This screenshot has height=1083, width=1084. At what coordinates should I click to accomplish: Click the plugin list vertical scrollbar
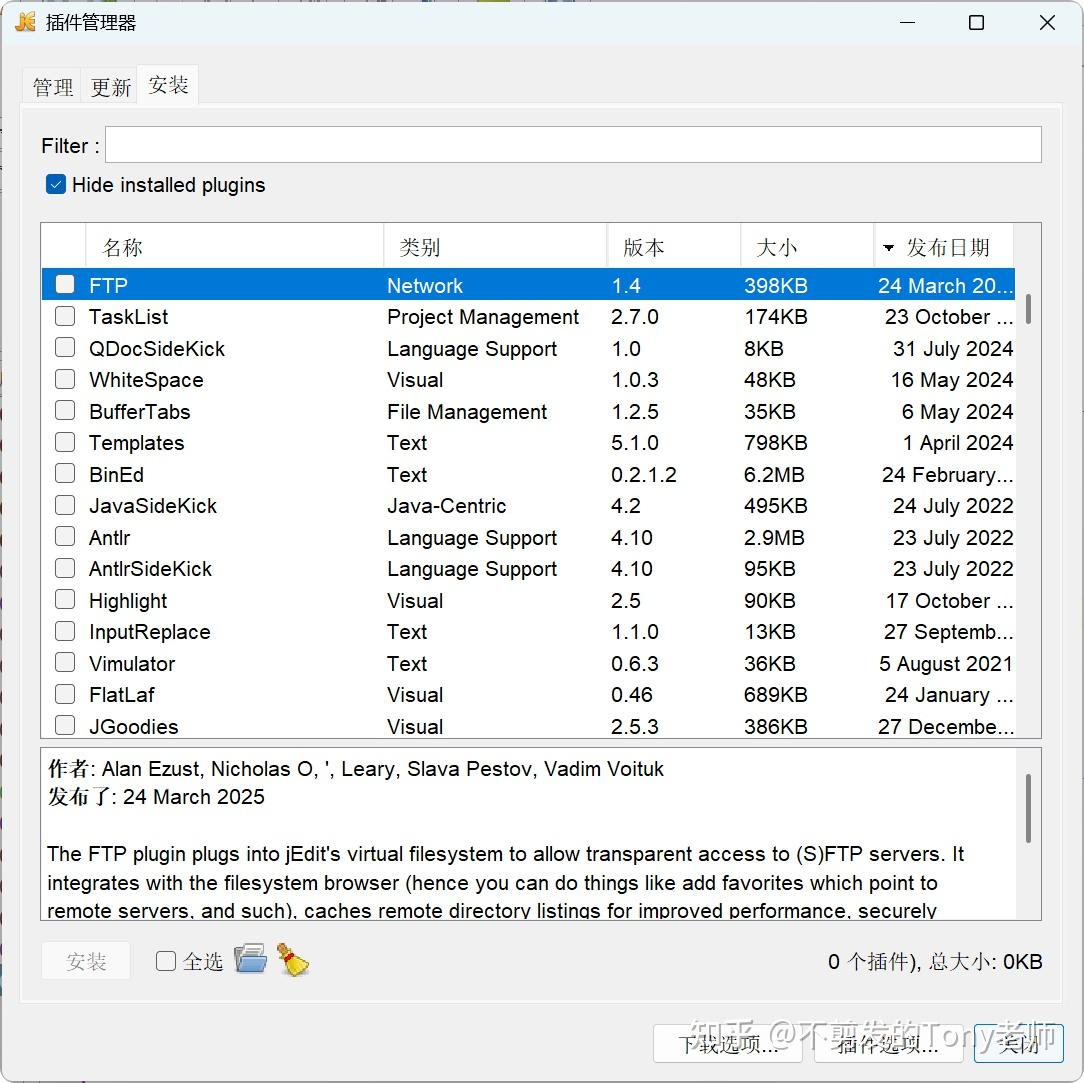pyautogui.click(x=1028, y=309)
